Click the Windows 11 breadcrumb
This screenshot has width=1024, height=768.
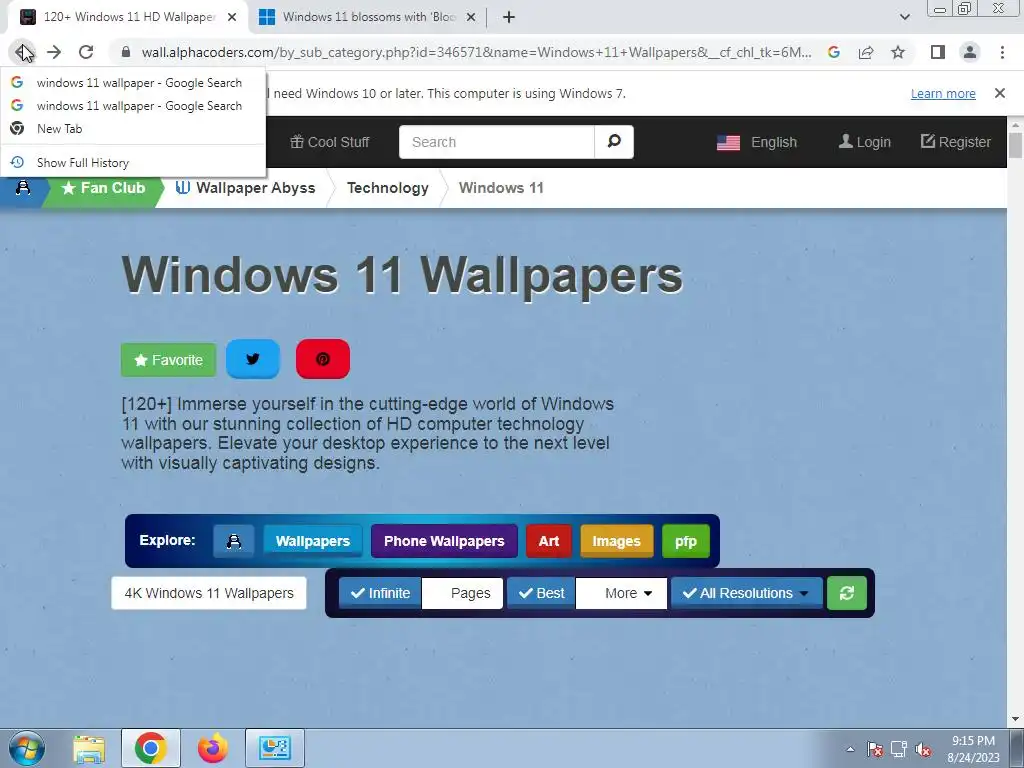(x=501, y=188)
